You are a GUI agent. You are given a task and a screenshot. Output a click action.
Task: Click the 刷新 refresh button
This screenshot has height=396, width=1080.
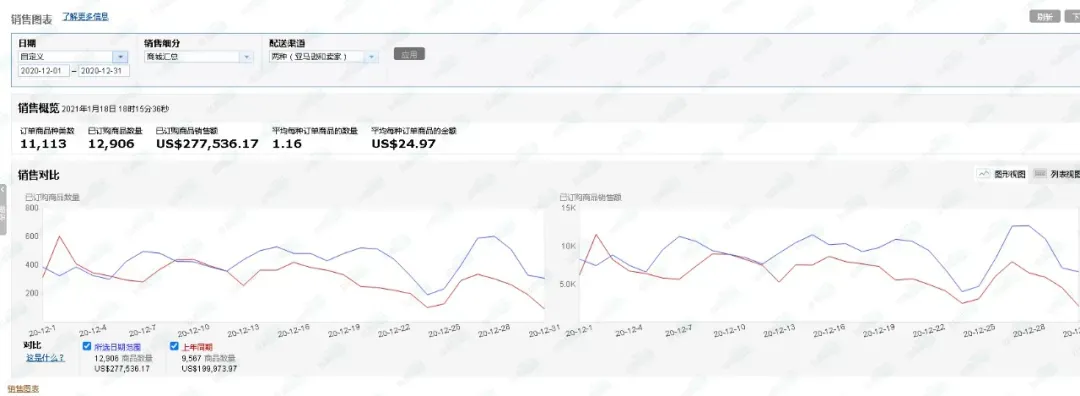click(1044, 17)
